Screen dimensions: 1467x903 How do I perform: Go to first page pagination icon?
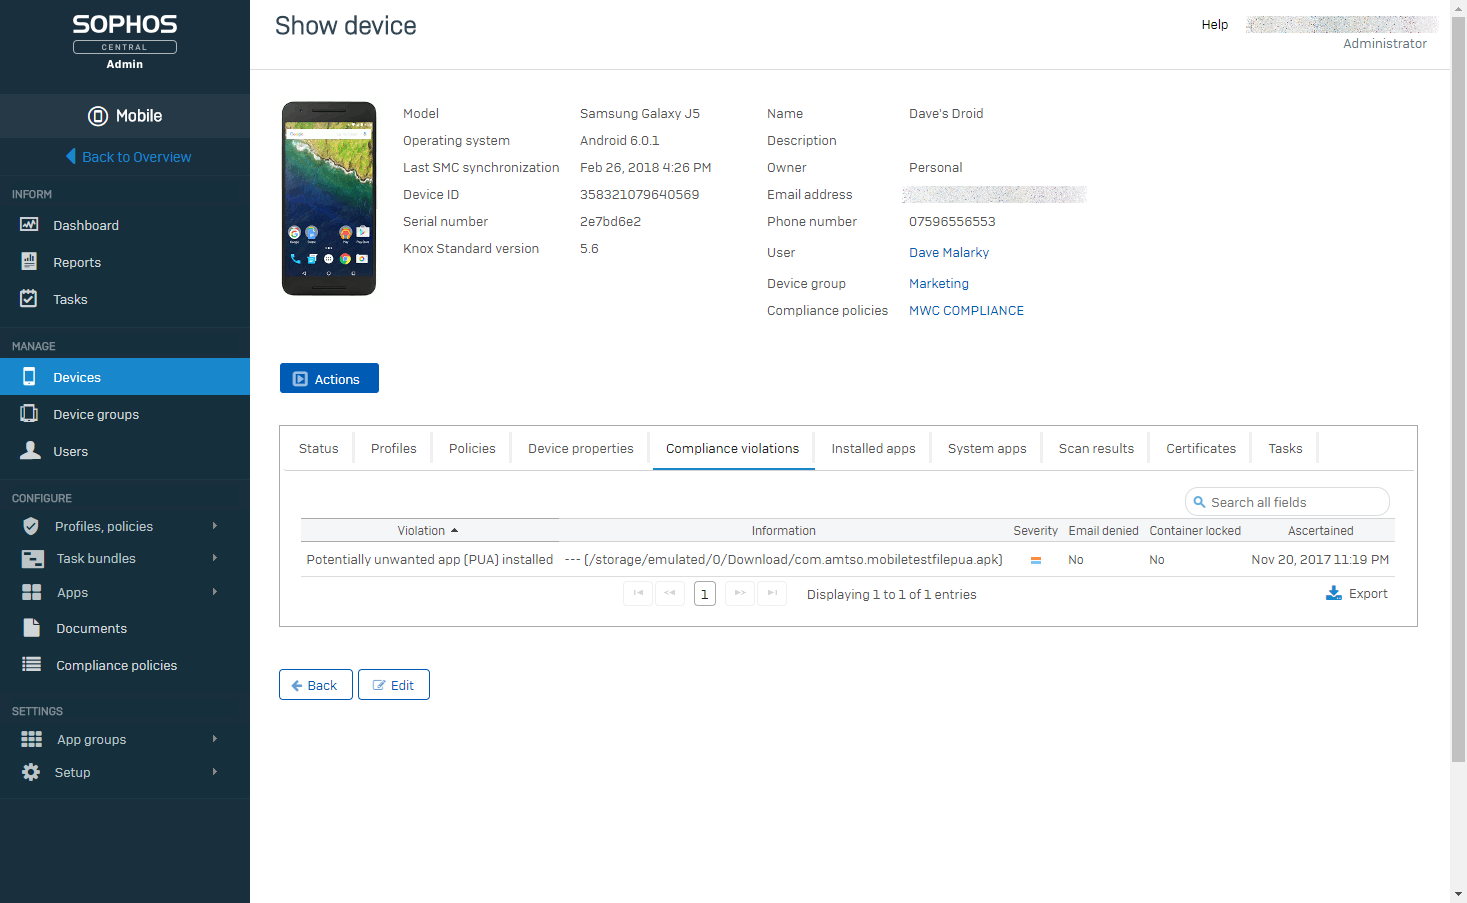pyautogui.click(x=638, y=593)
